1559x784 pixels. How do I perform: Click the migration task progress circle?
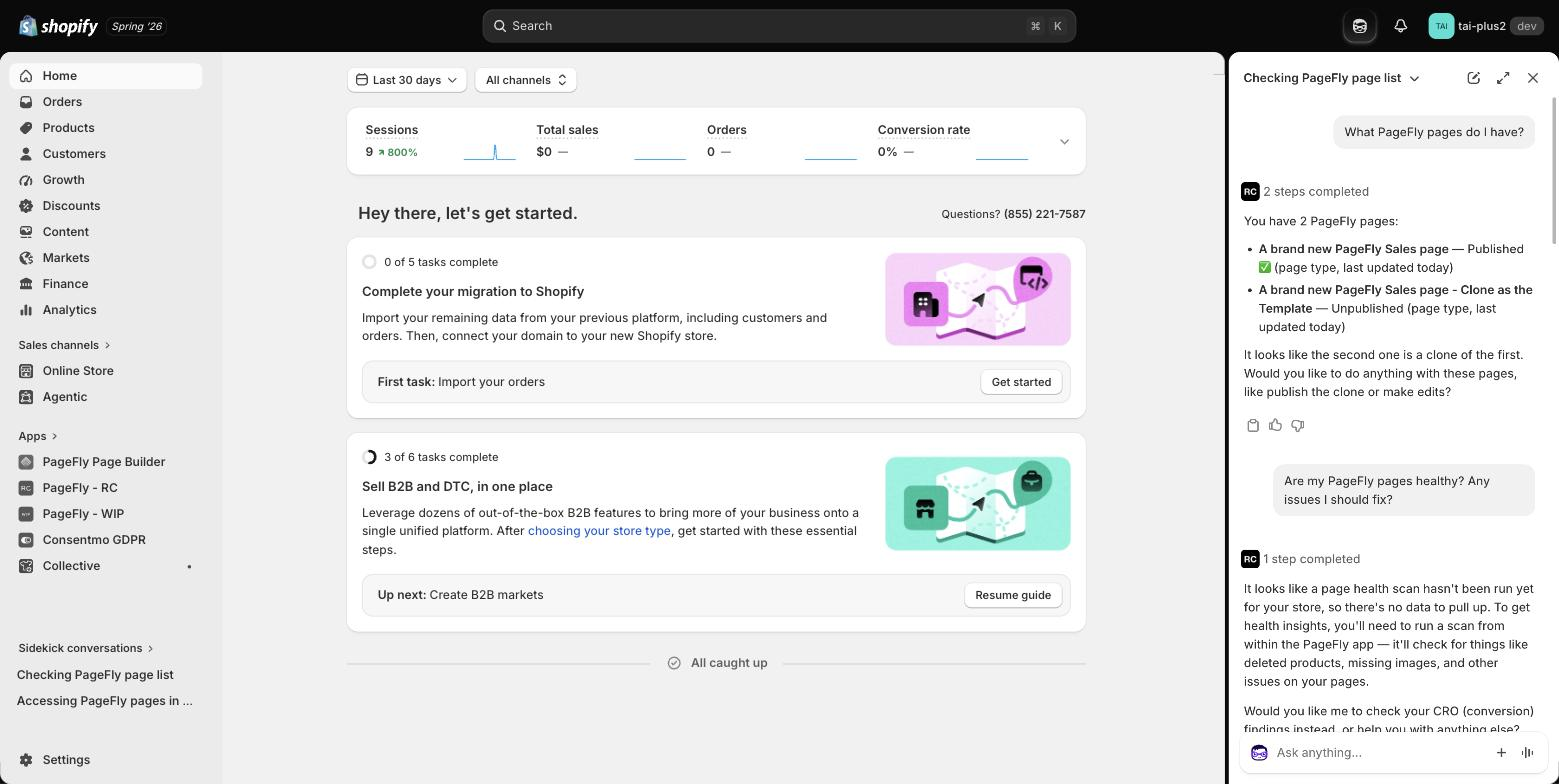point(369,262)
